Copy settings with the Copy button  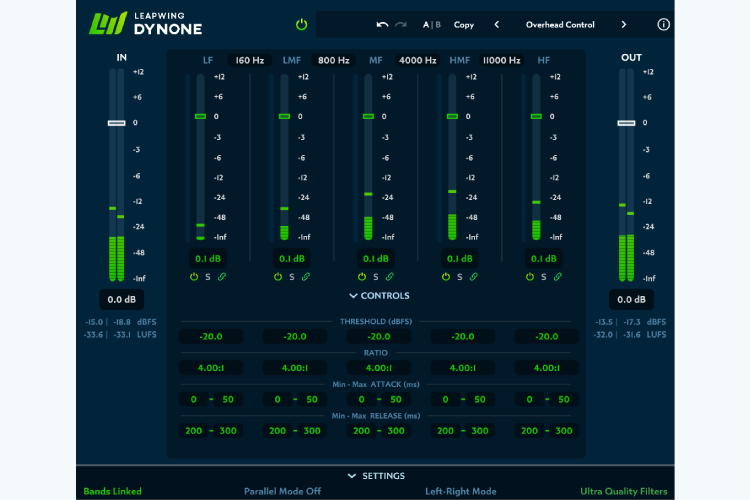(463, 25)
